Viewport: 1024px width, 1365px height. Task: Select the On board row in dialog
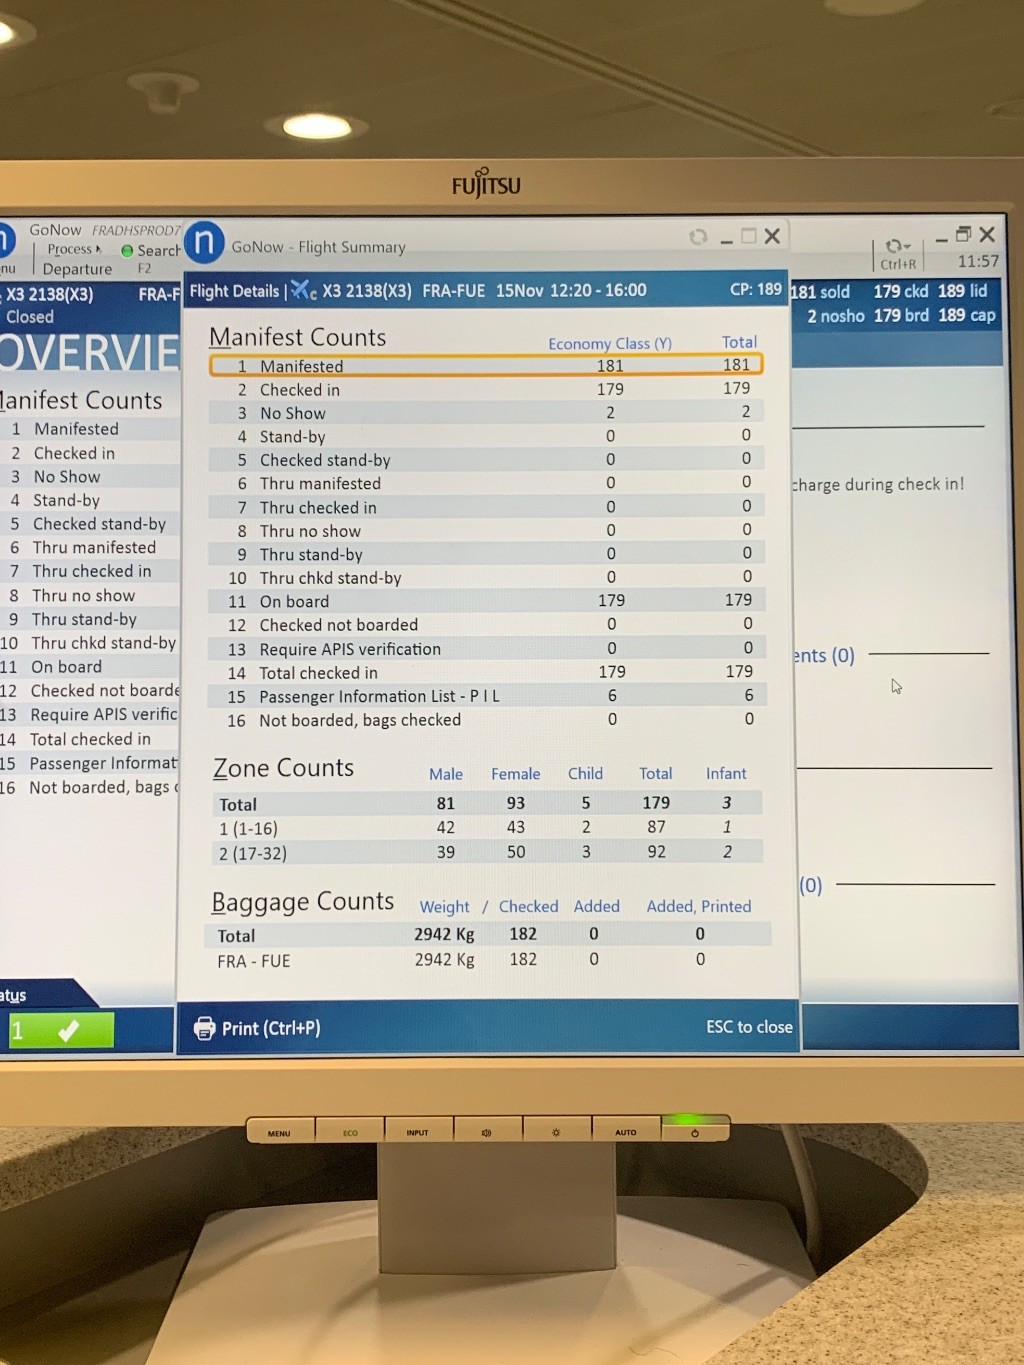pos(485,601)
